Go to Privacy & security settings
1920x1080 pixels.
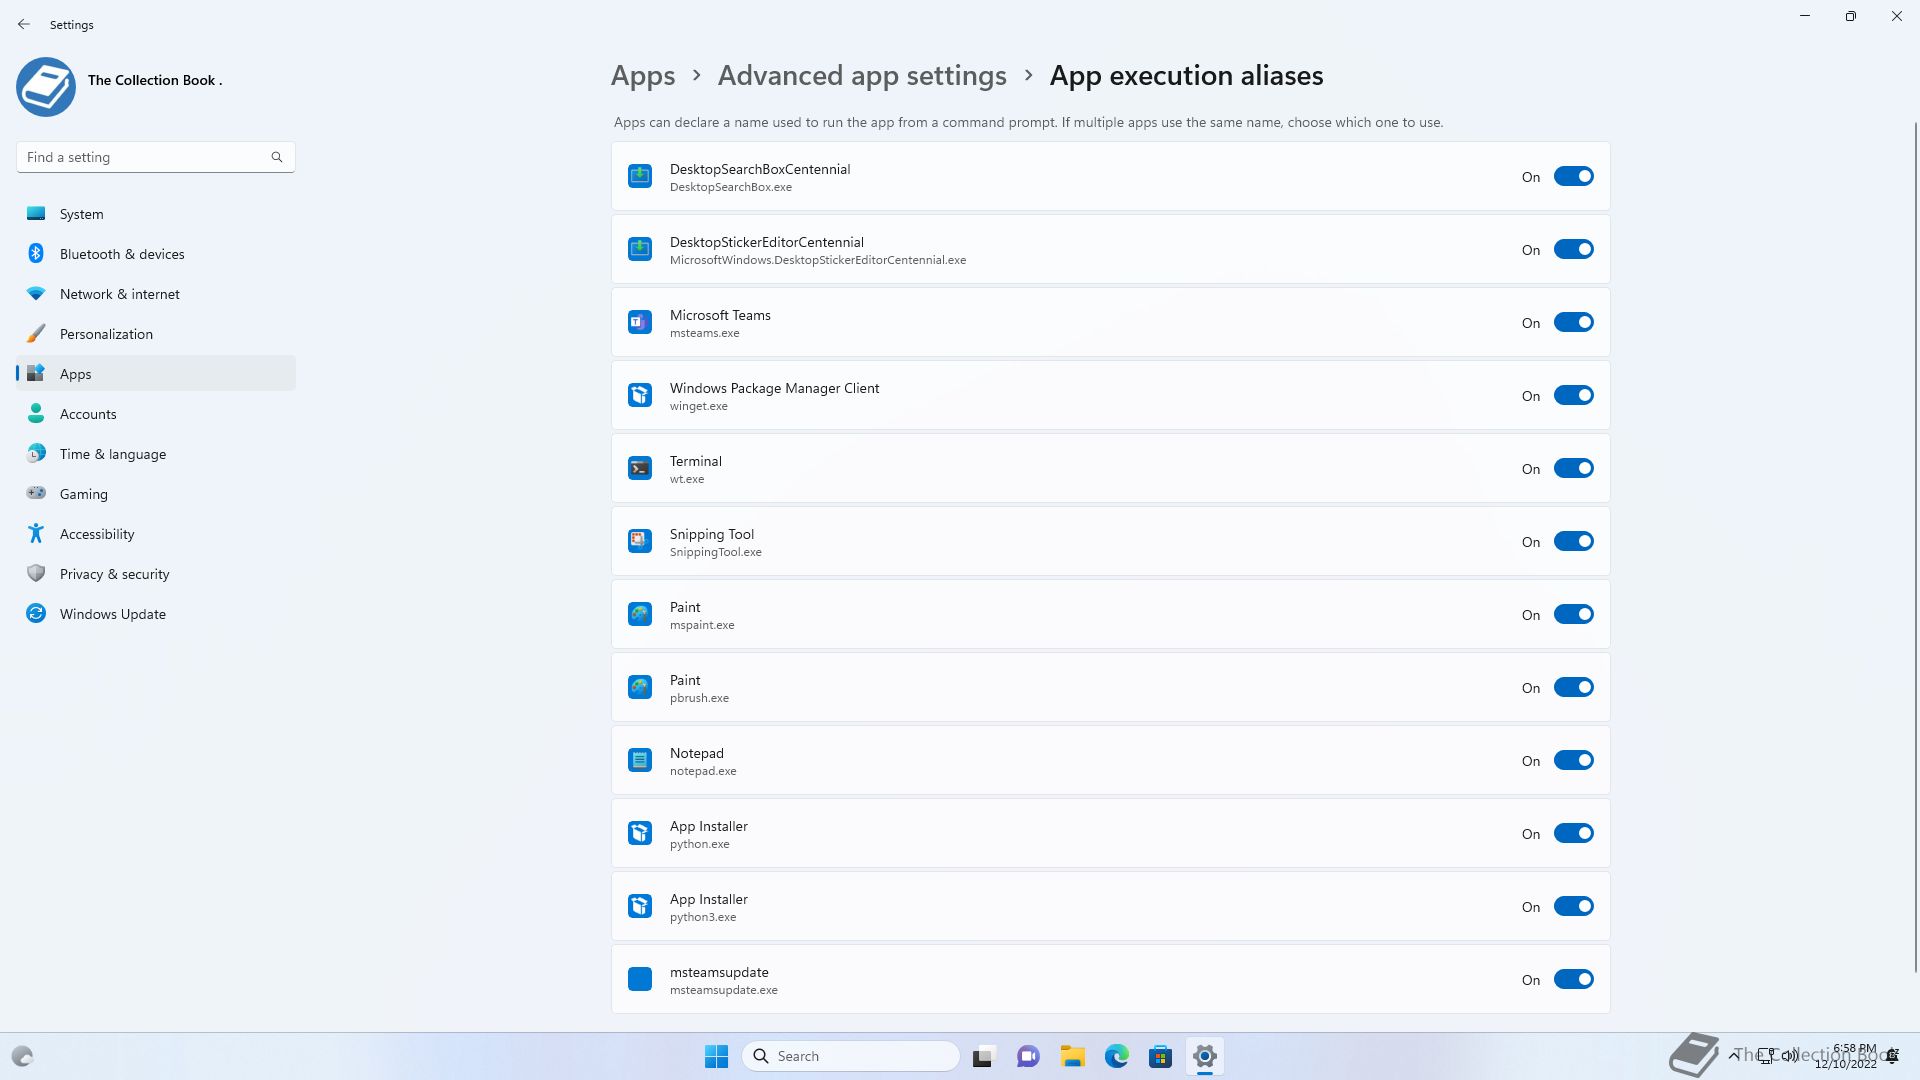point(156,574)
